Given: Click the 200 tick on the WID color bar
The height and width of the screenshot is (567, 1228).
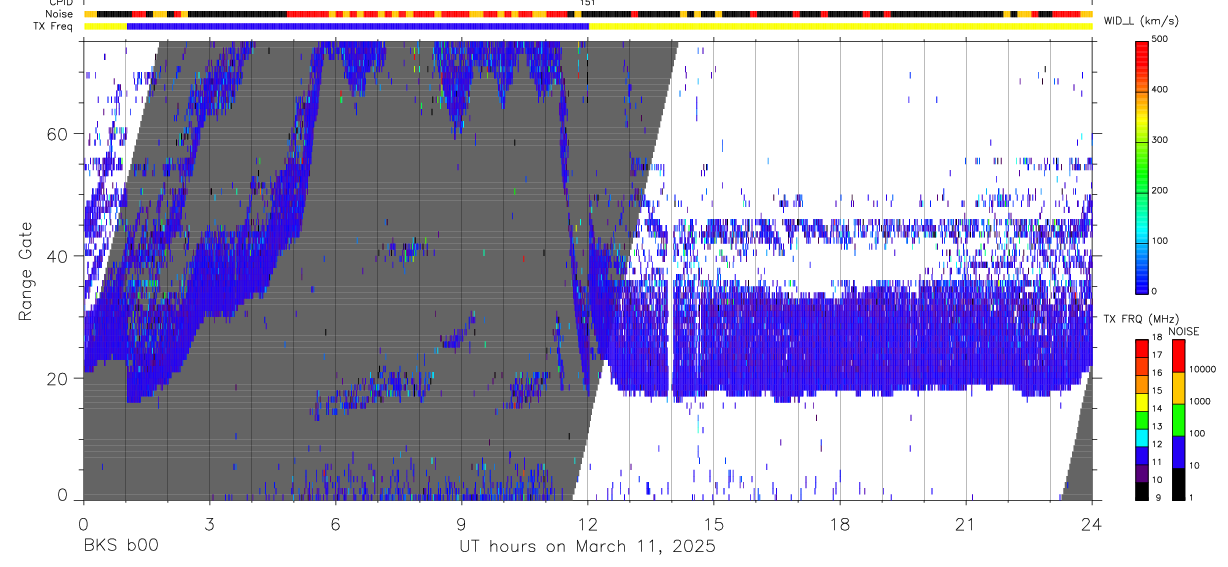Looking at the screenshot, I should (1161, 190).
